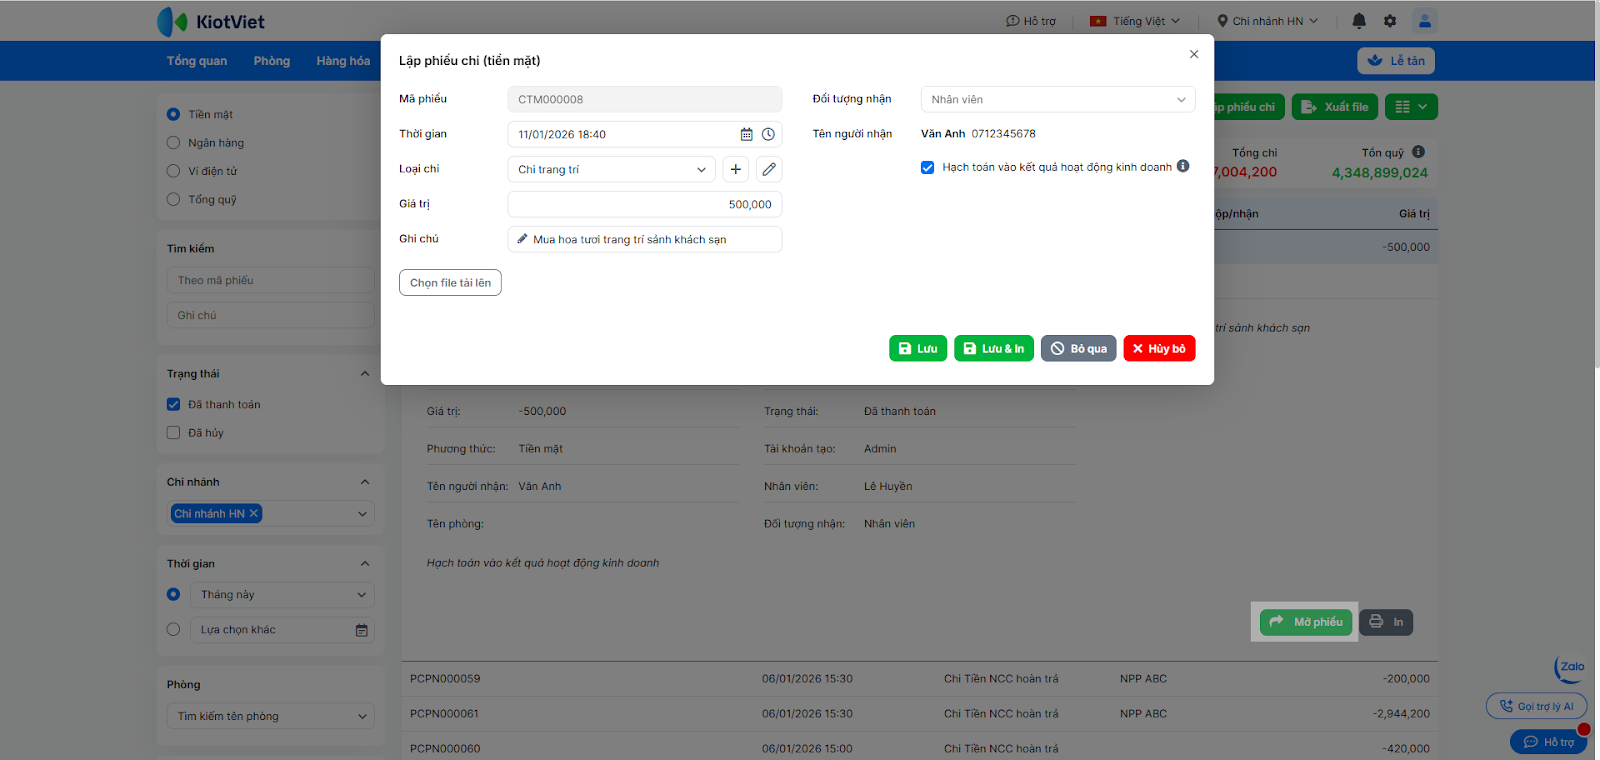The height and width of the screenshot is (760, 1600).
Task: Open the clock time picker for Thời gian
Action: point(768,134)
